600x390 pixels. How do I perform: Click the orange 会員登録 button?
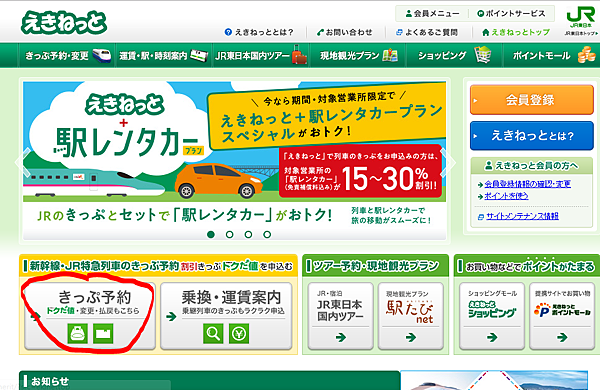[532, 100]
